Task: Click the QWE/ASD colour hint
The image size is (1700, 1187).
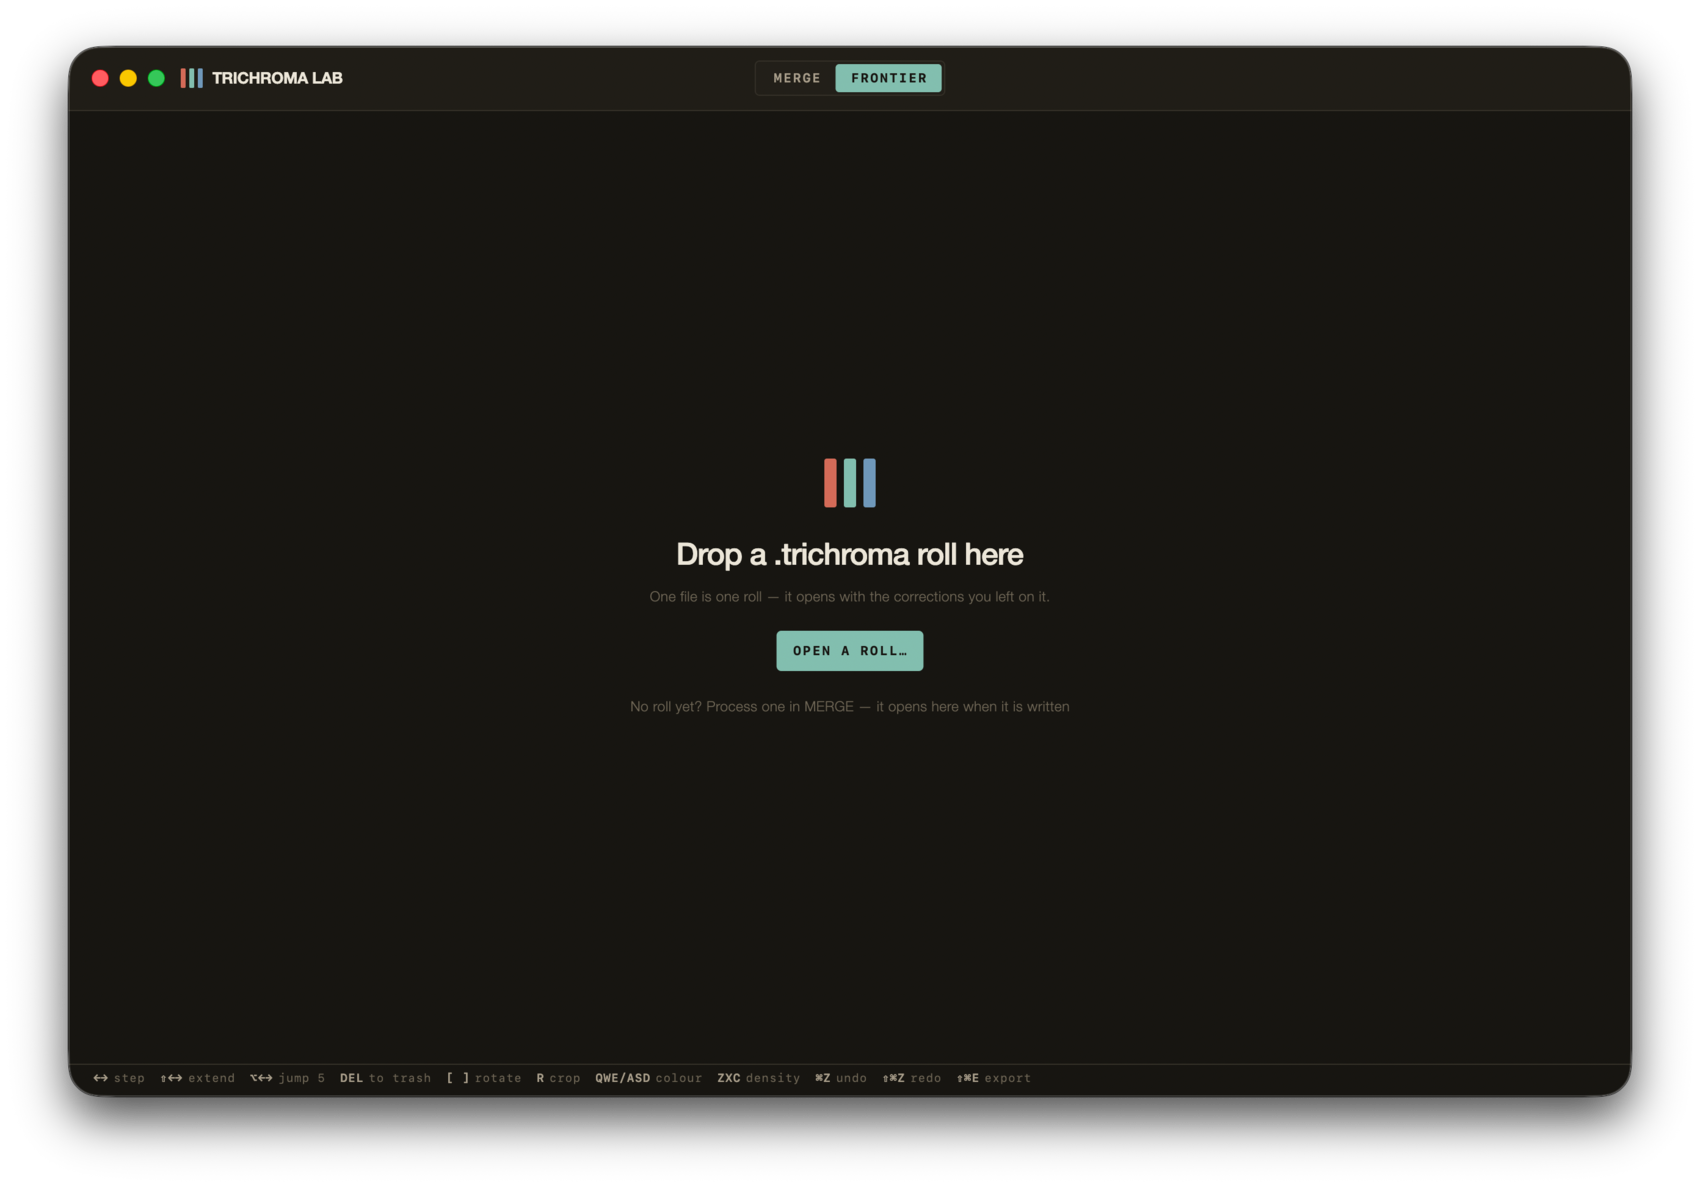Action: click(648, 1078)
